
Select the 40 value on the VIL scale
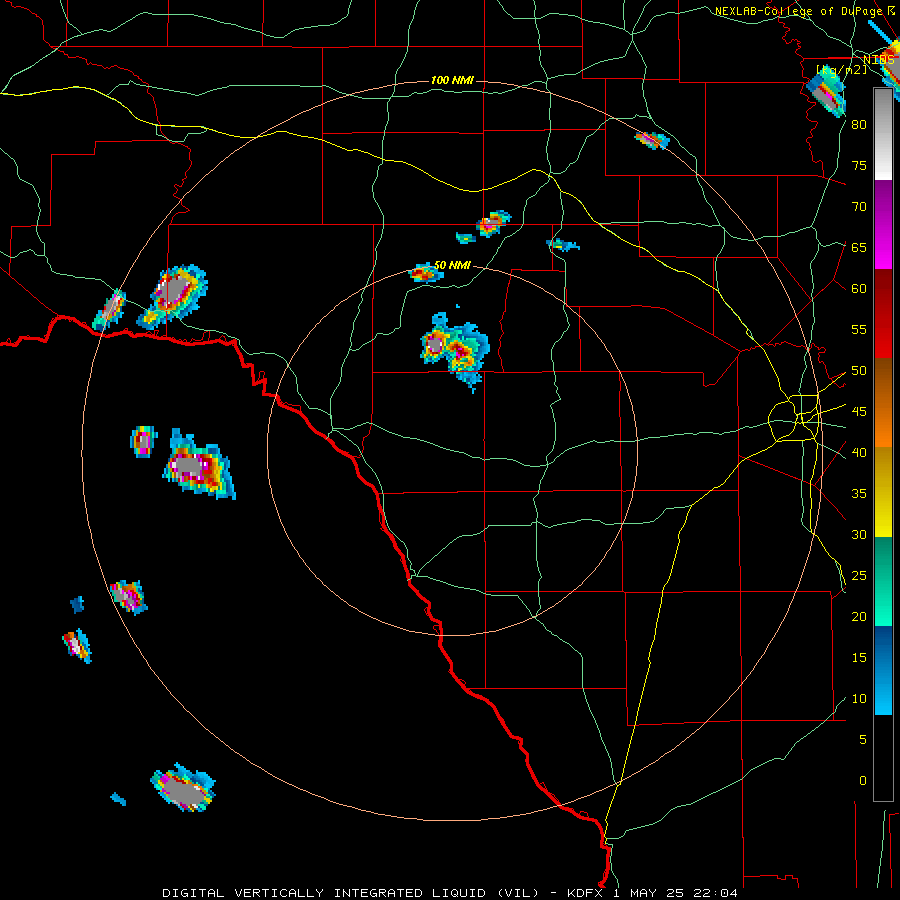[859, 452]
